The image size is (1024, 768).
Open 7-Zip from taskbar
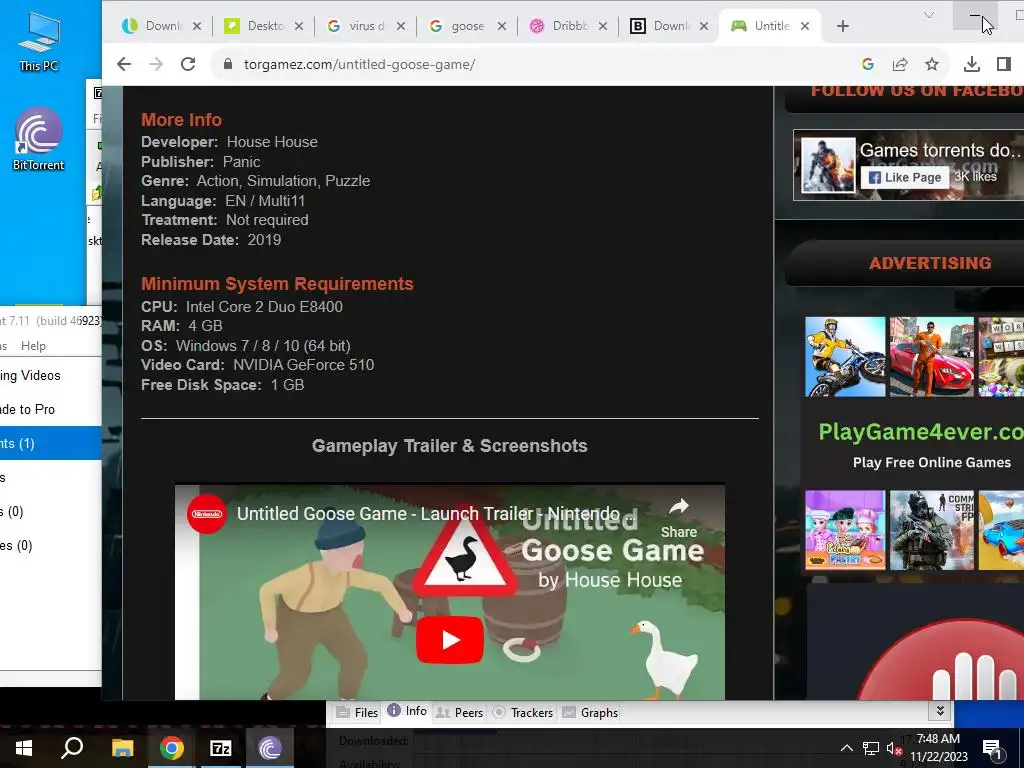click(221, 748)
